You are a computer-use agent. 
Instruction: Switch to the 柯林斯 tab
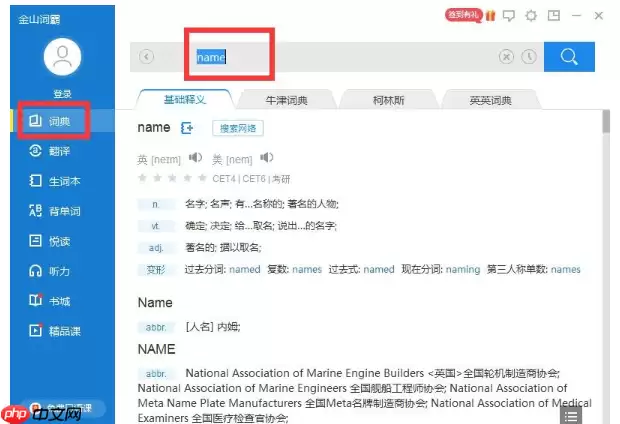[x=389, y=100]
